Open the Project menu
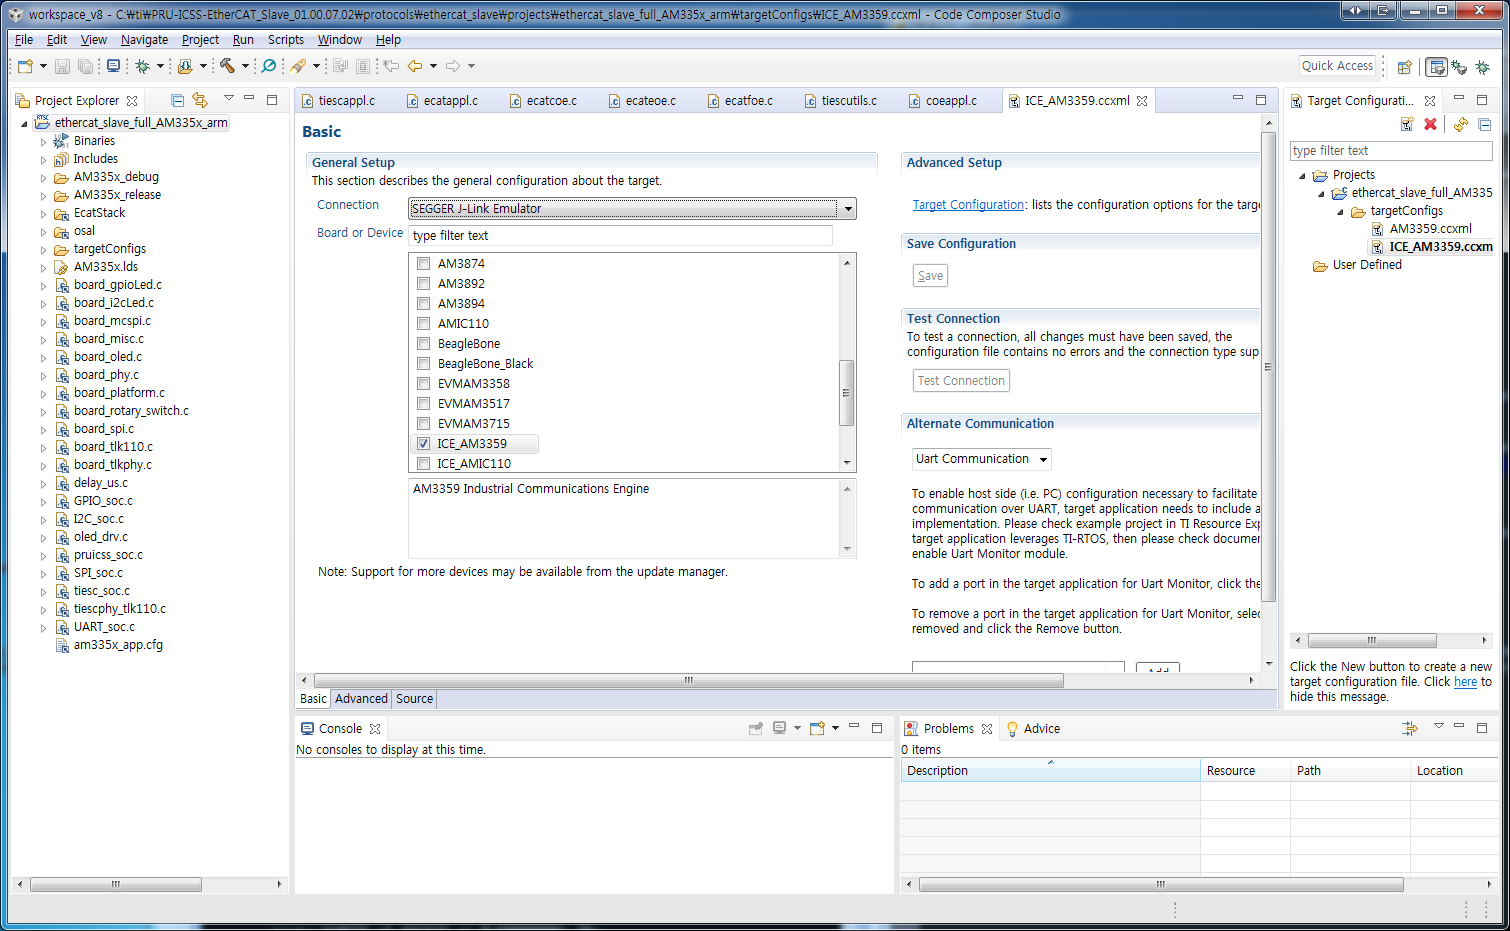This screenshot has height=931, width=1510. 200,40
